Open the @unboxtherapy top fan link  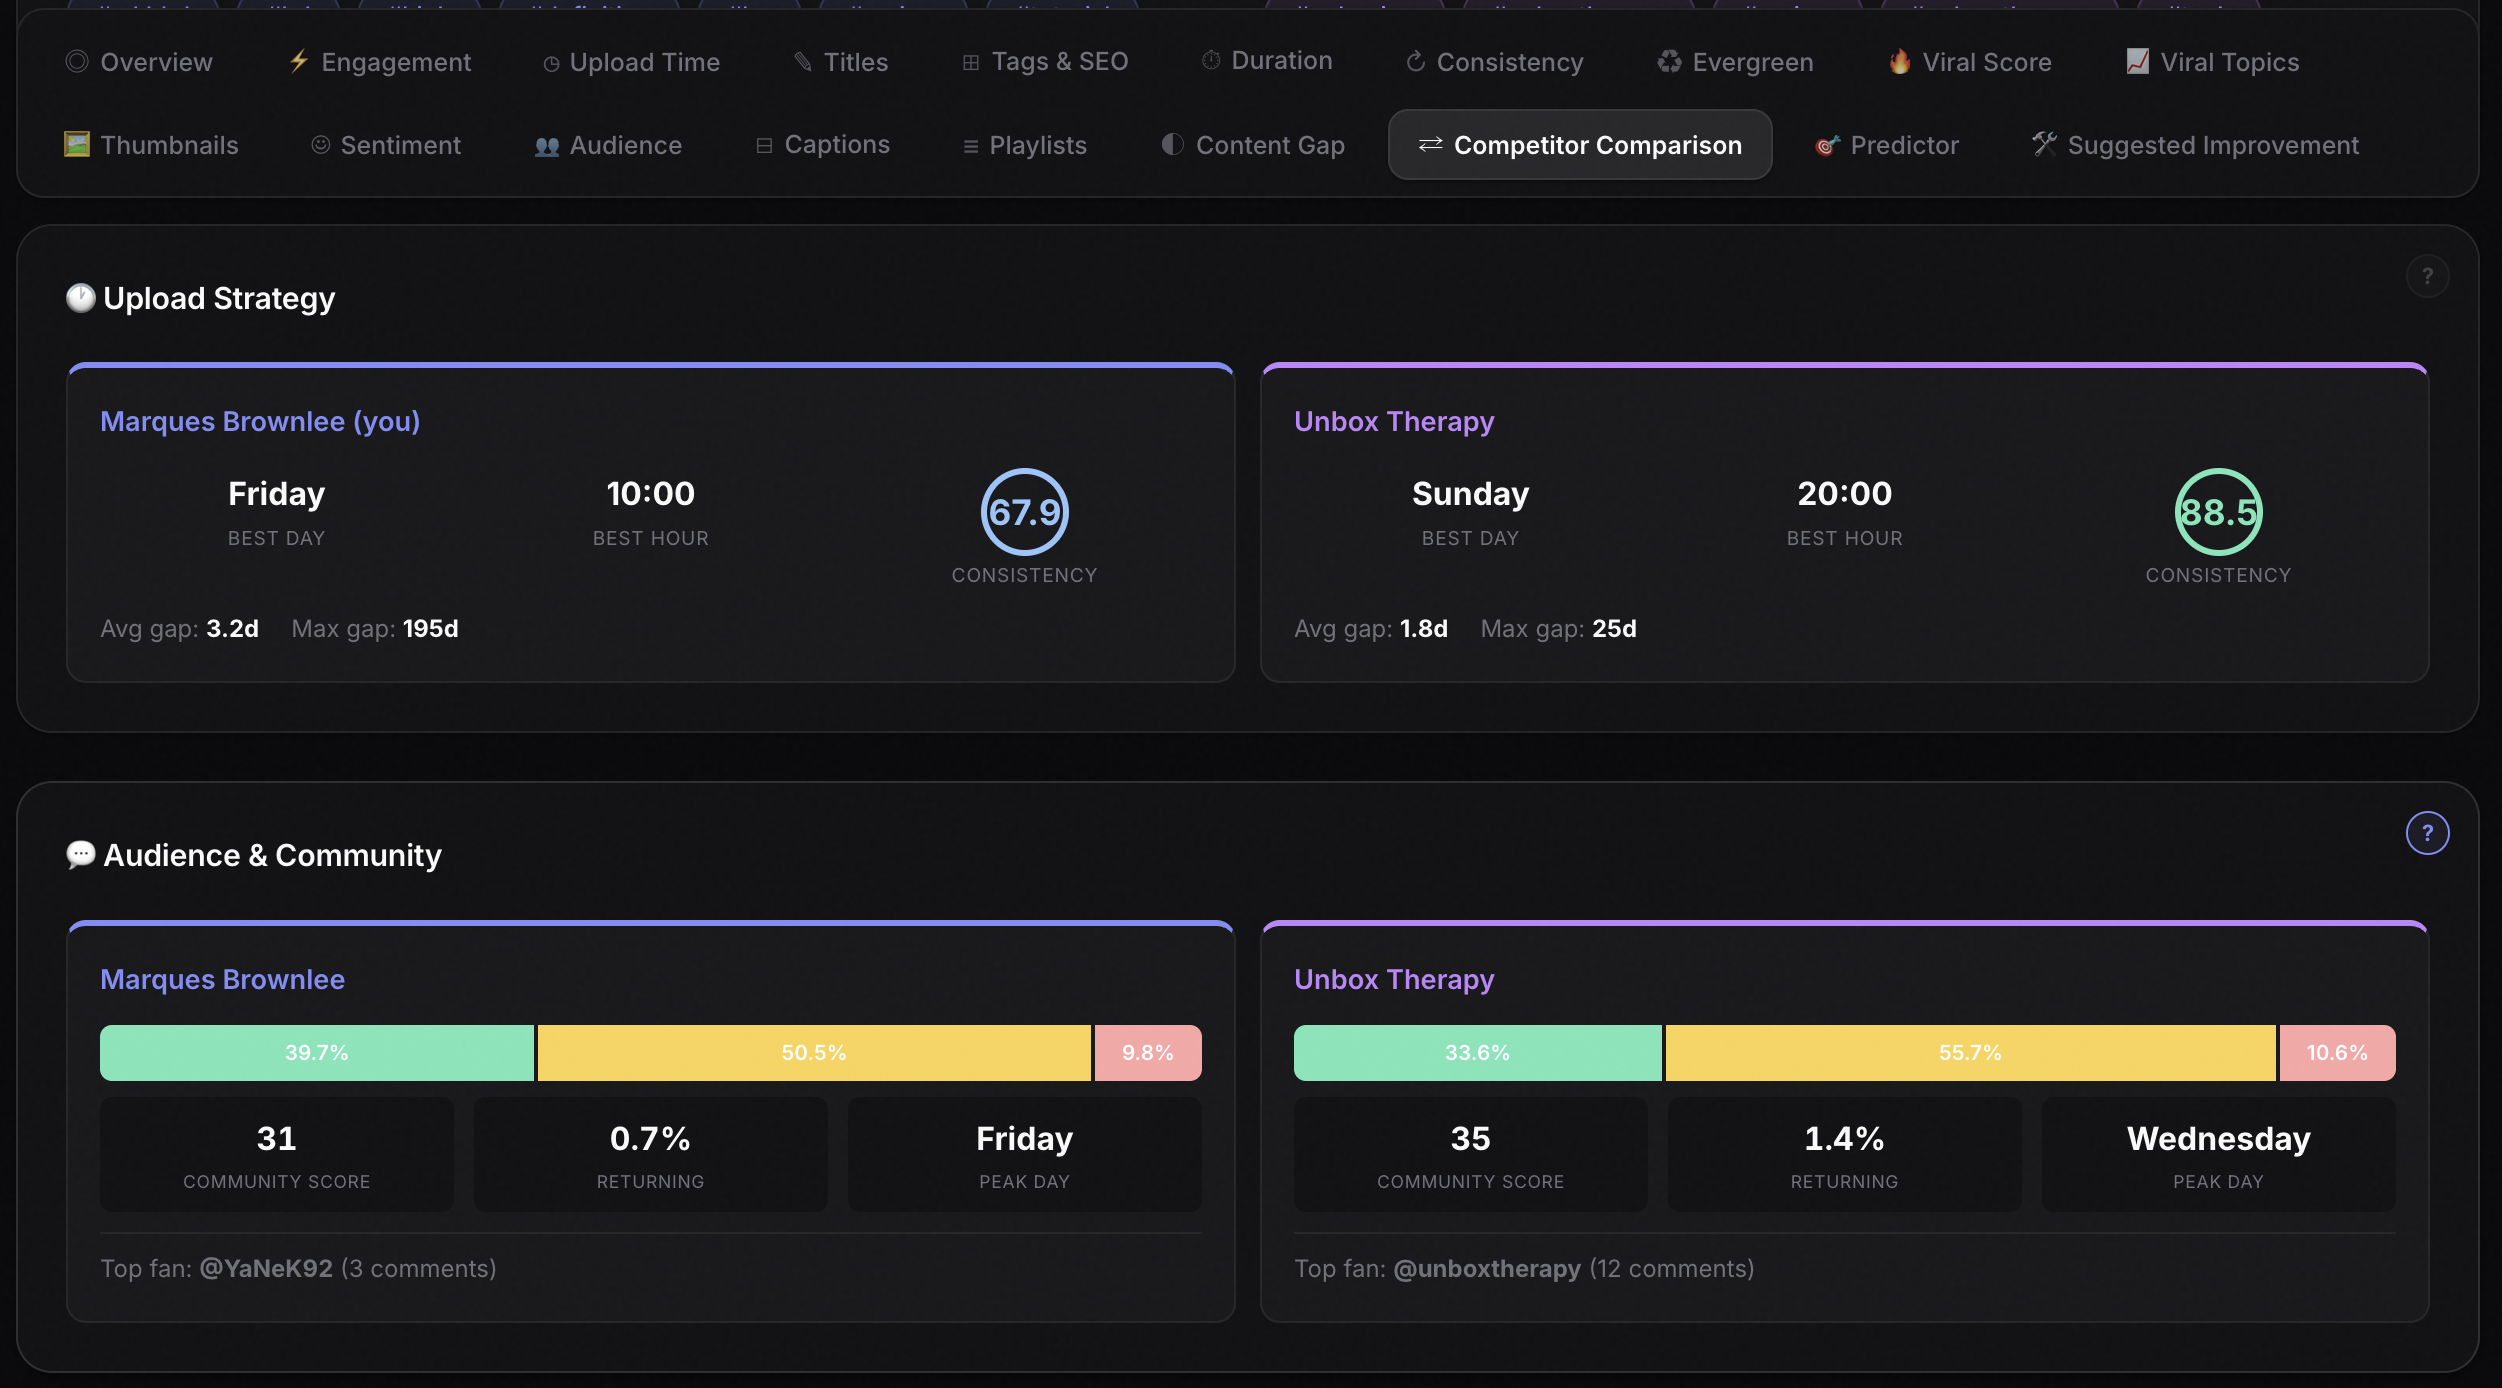[x=1487, y=1268]
